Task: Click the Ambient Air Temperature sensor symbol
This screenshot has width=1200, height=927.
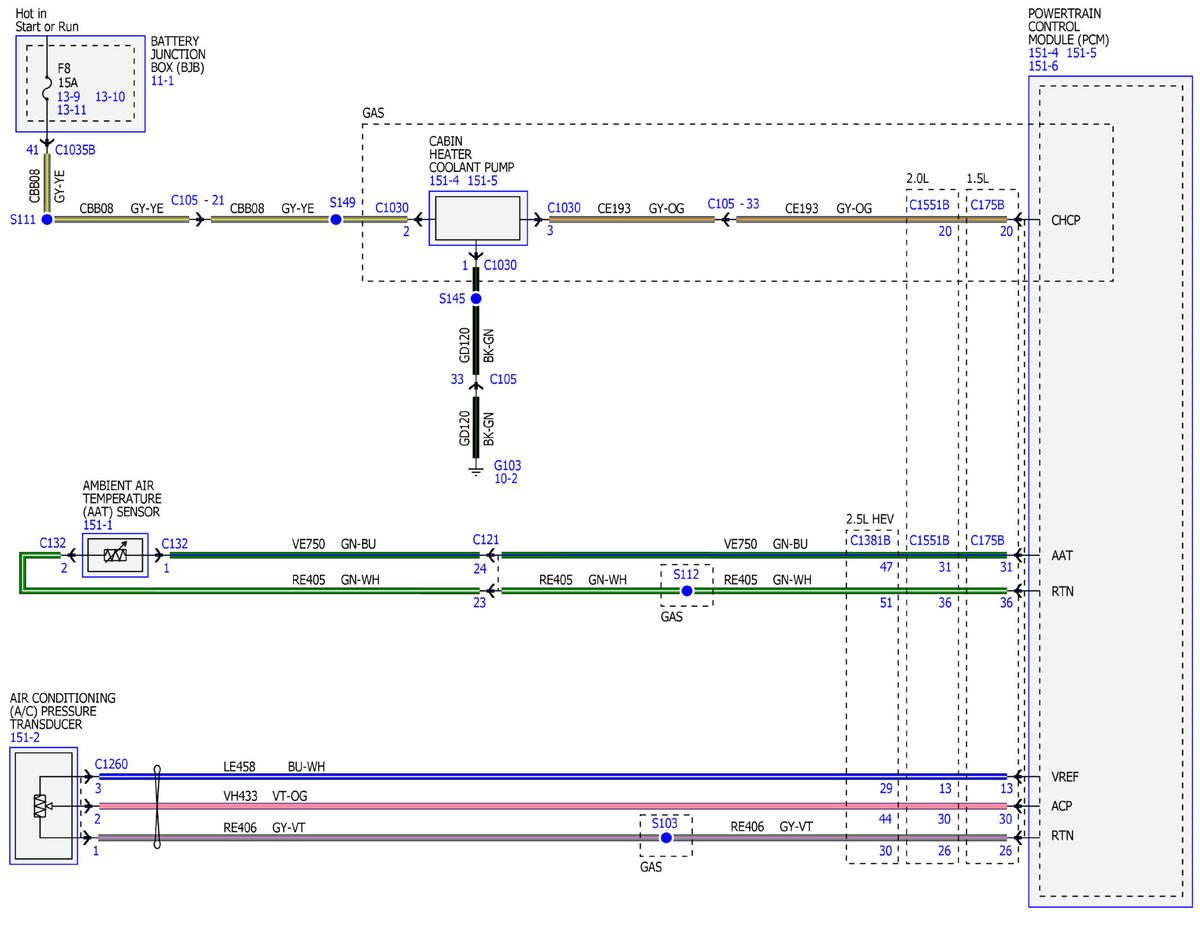Action: (x=115, y=555)
